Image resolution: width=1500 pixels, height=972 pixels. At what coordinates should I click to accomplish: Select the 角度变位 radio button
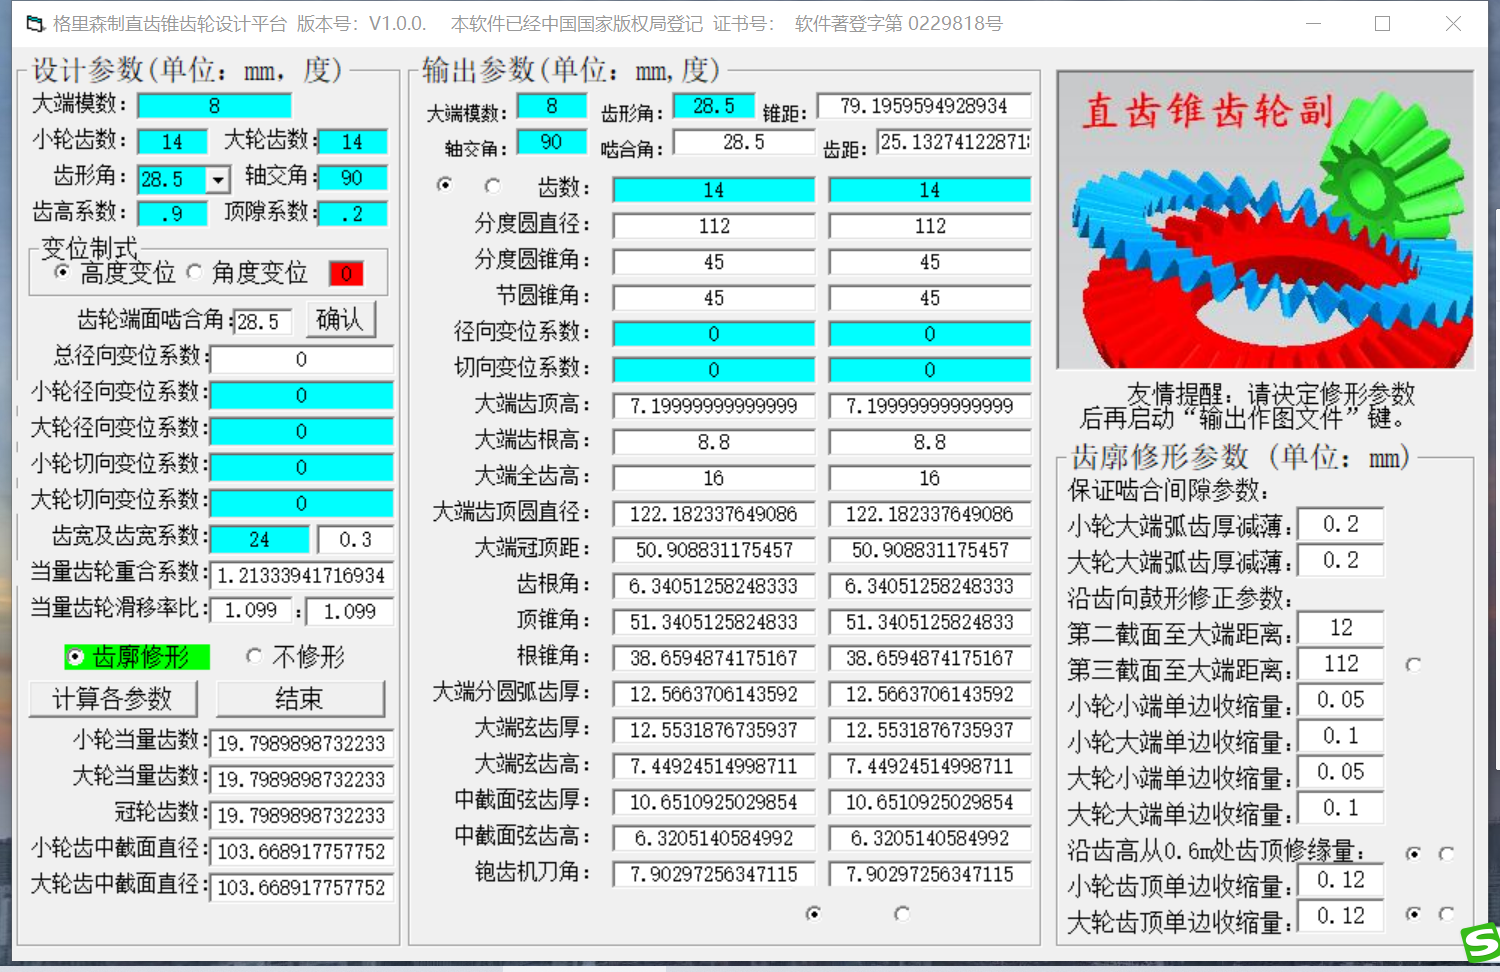tap(195, 272)
